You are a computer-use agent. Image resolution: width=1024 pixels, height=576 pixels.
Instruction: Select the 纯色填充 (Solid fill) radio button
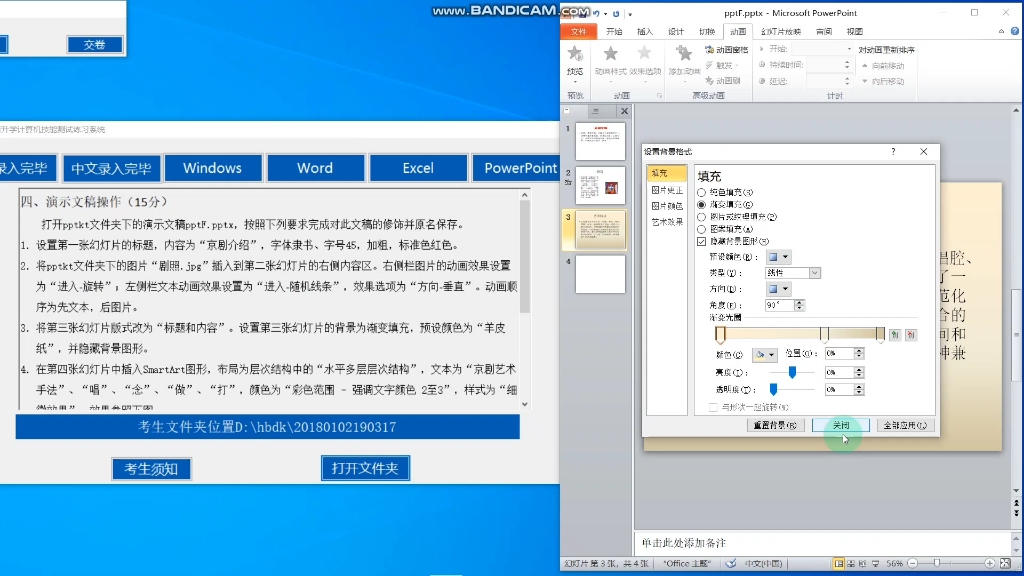703,193
